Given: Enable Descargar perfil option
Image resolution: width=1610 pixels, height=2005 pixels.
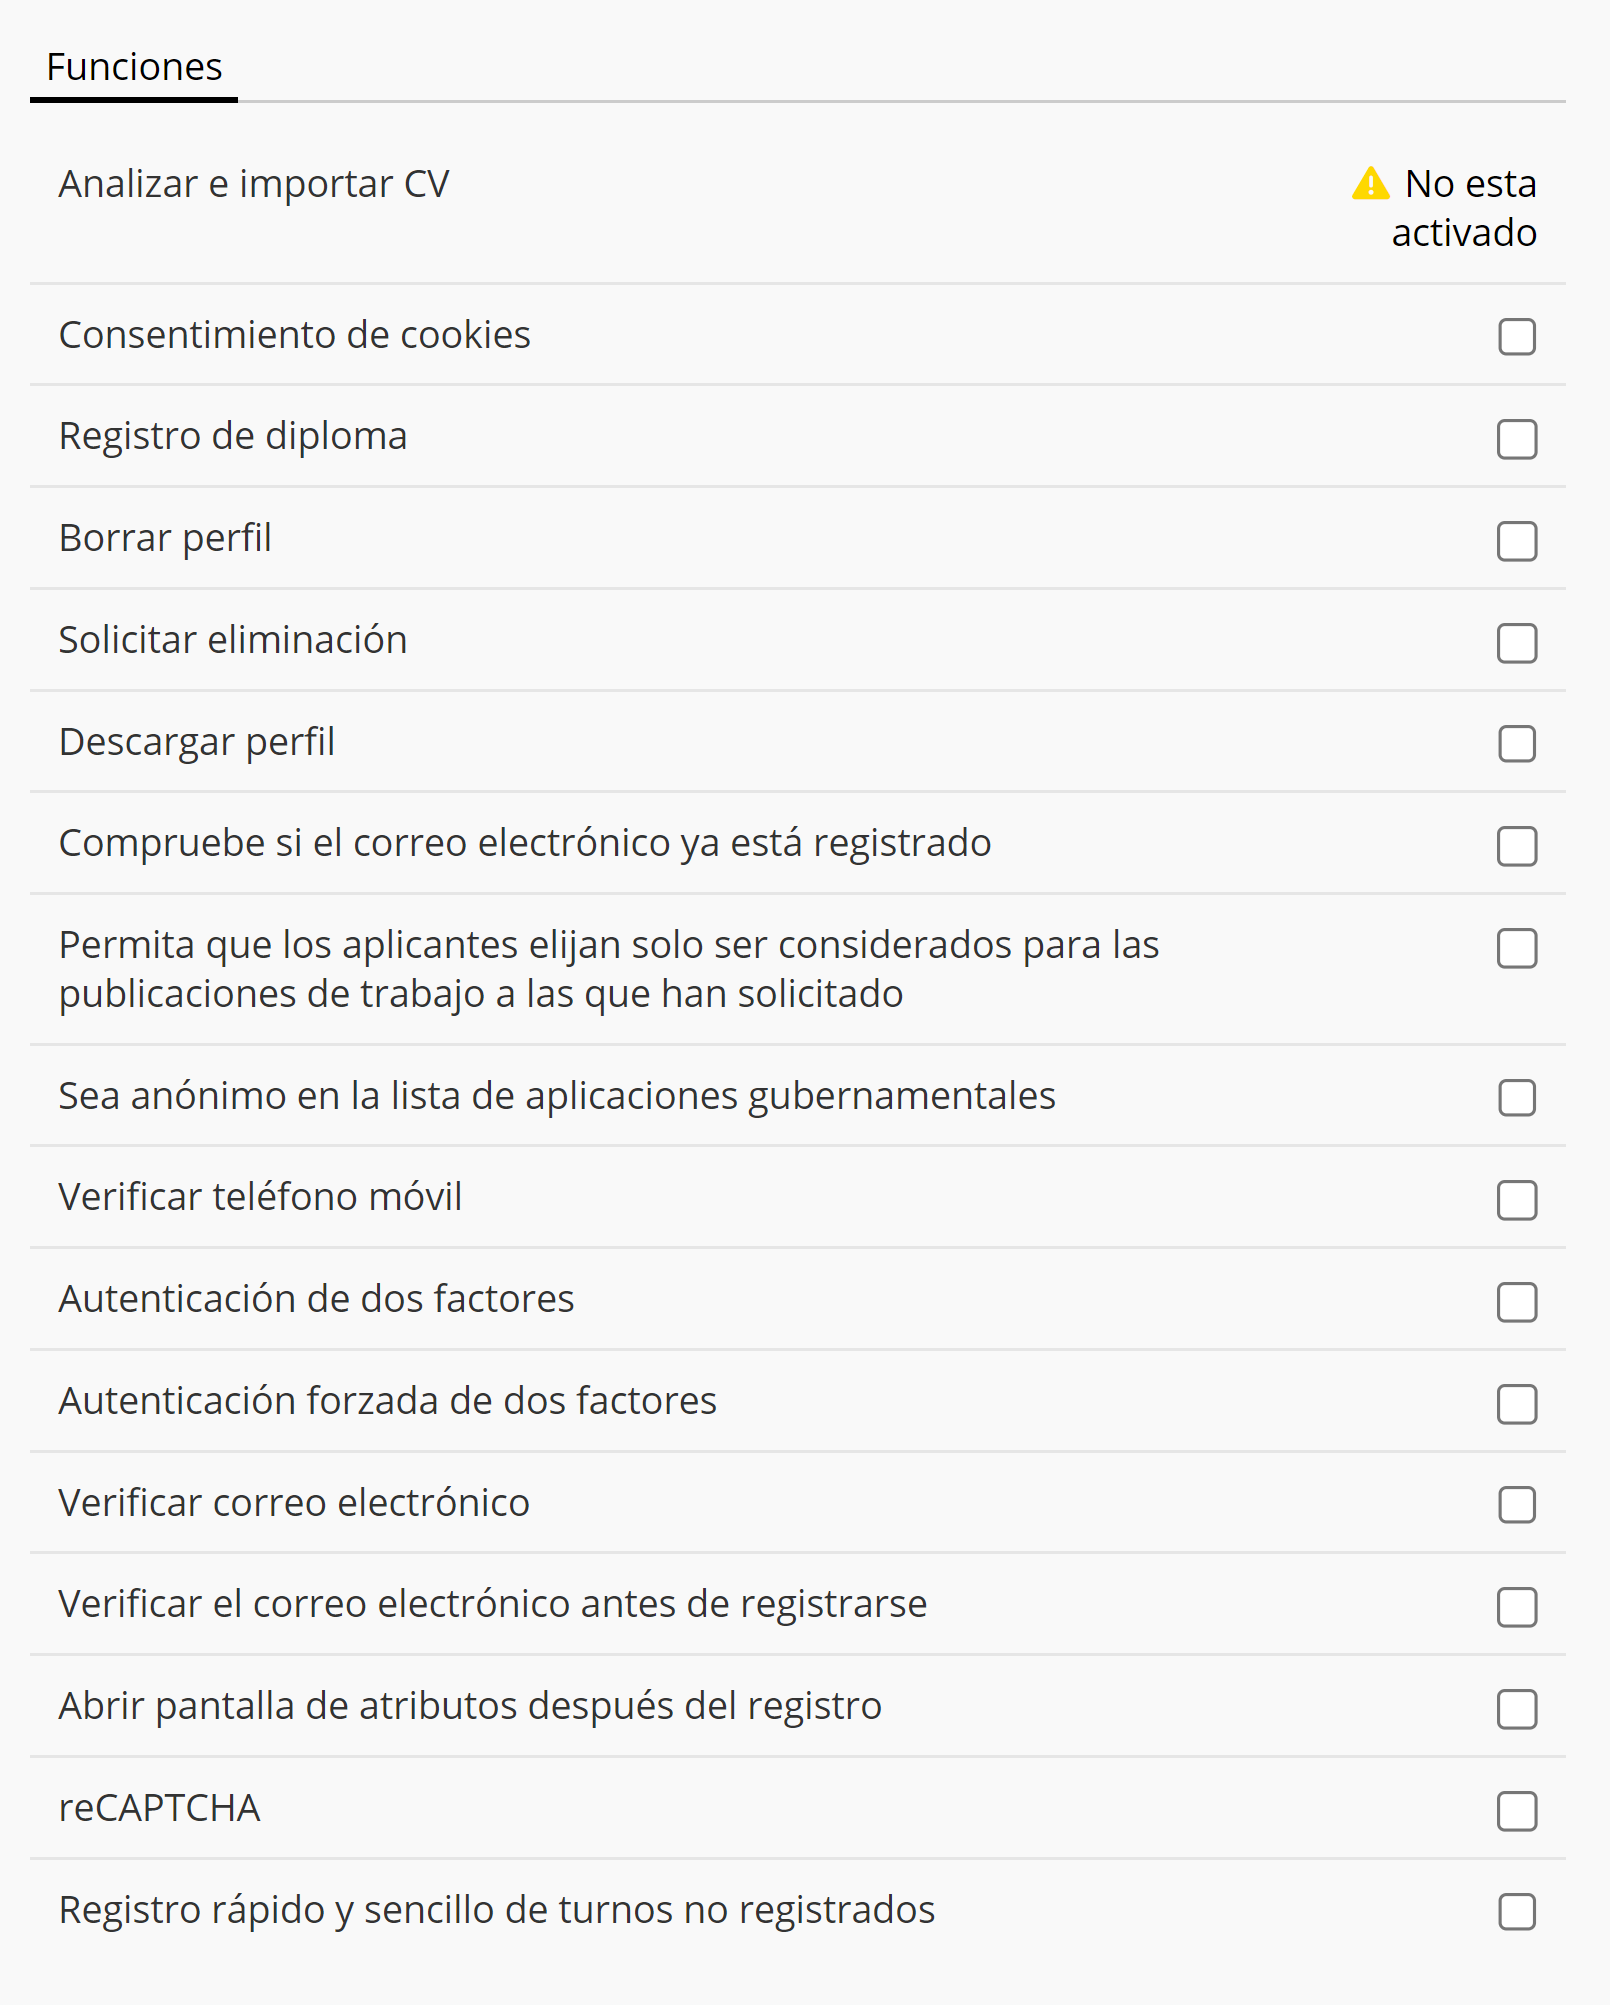Looking at the screenshot, I should coord(1516,744).
